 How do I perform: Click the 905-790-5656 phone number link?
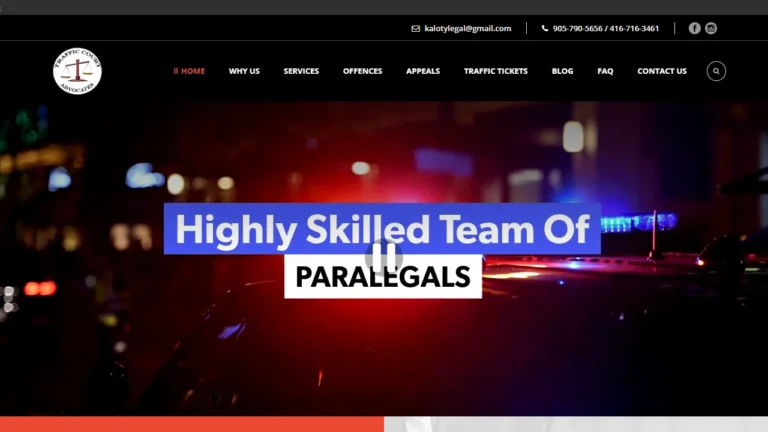coord(577,28)
